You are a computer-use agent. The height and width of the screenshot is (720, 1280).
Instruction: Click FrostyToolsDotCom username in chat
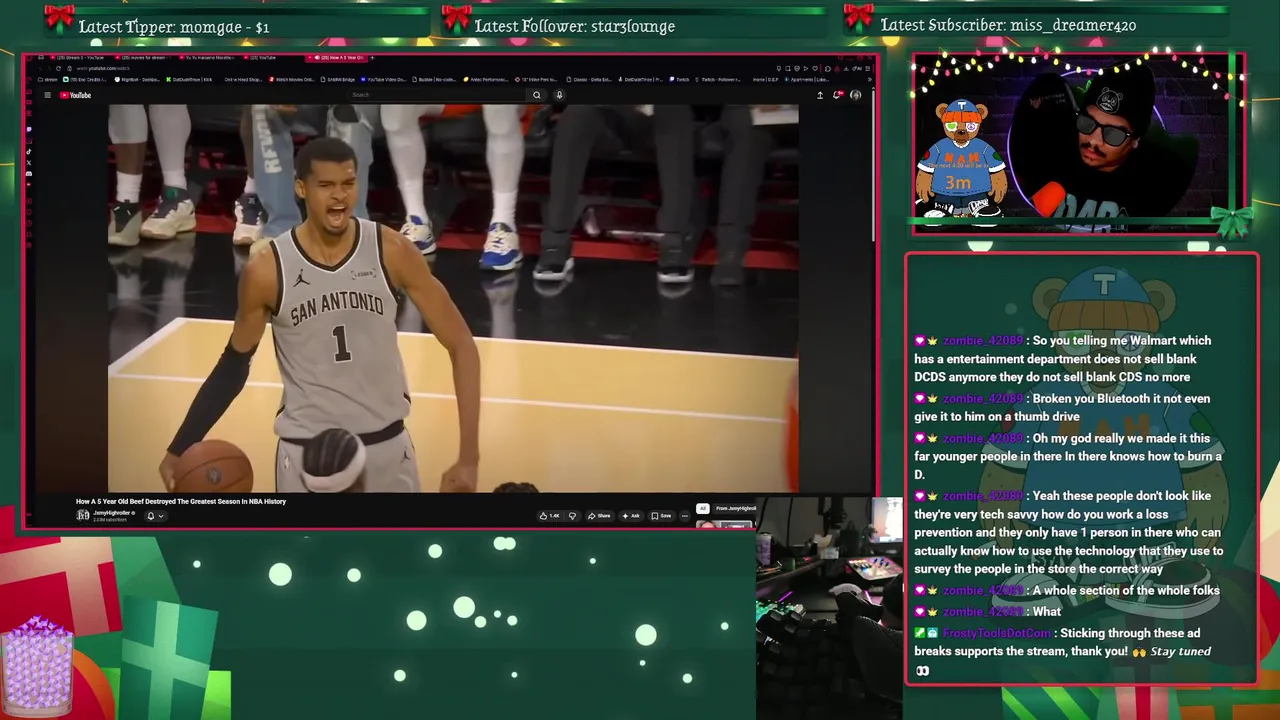click(x=996, y=633)
